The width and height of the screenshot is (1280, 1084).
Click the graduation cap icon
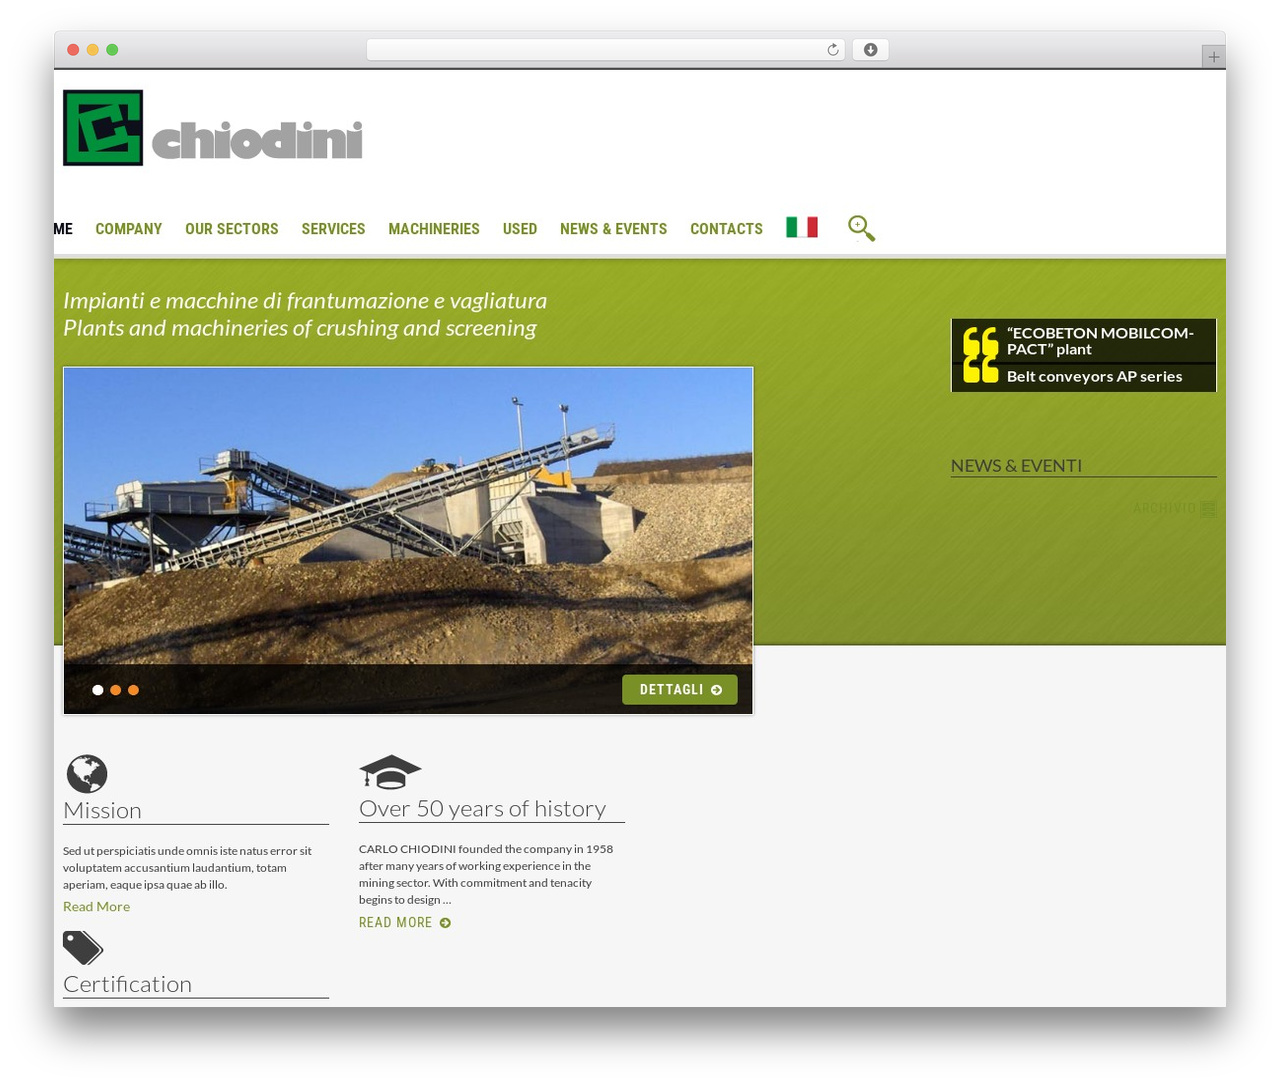pyautogui.click(x=390, y=772)
